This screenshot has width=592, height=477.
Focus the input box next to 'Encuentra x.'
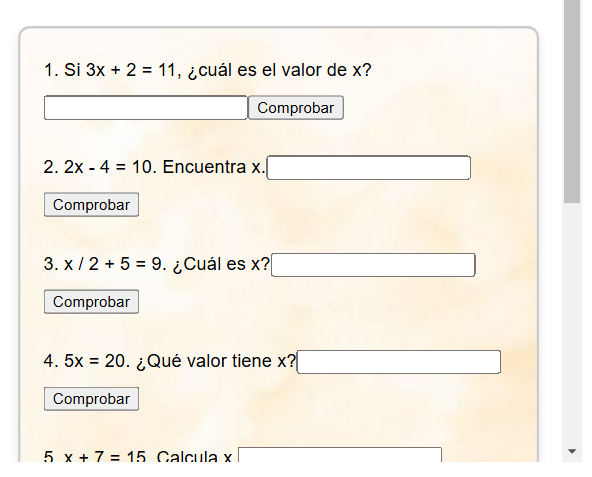coord(368,167)
